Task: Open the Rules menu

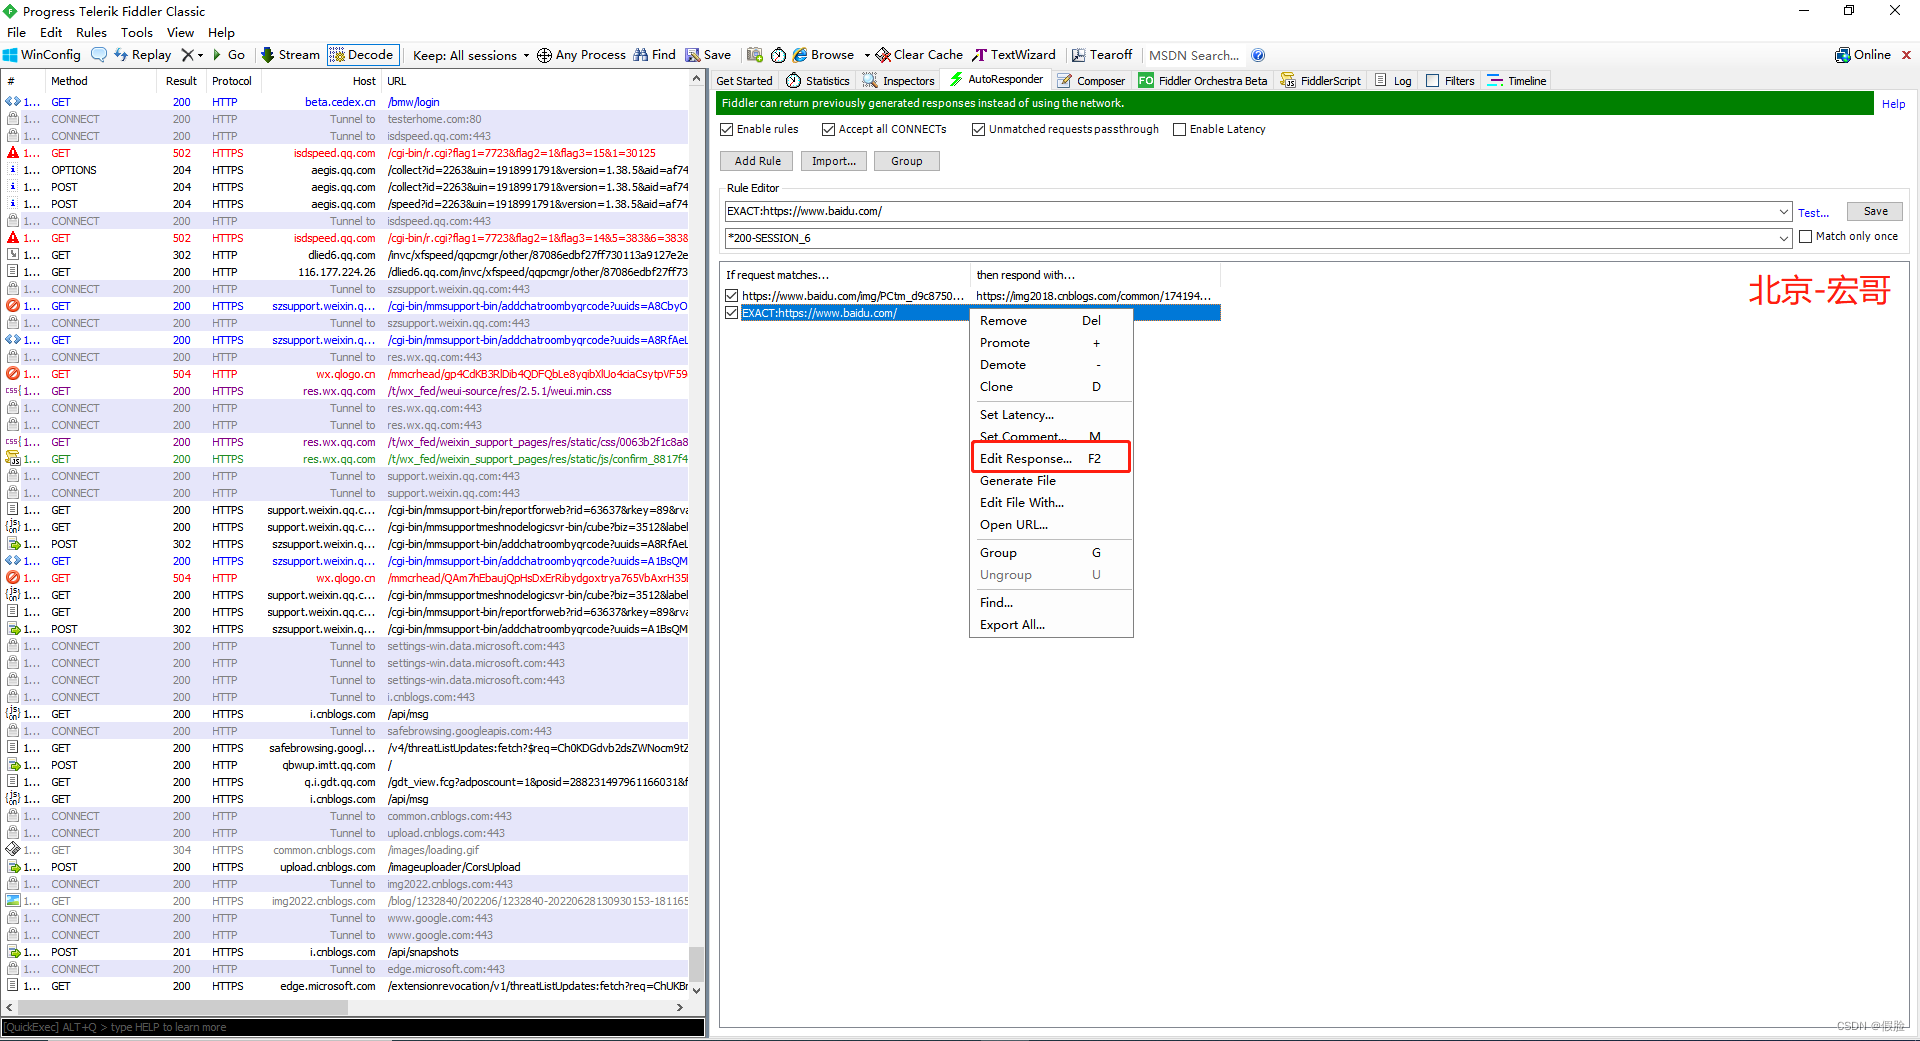Action: click(91, 32)
